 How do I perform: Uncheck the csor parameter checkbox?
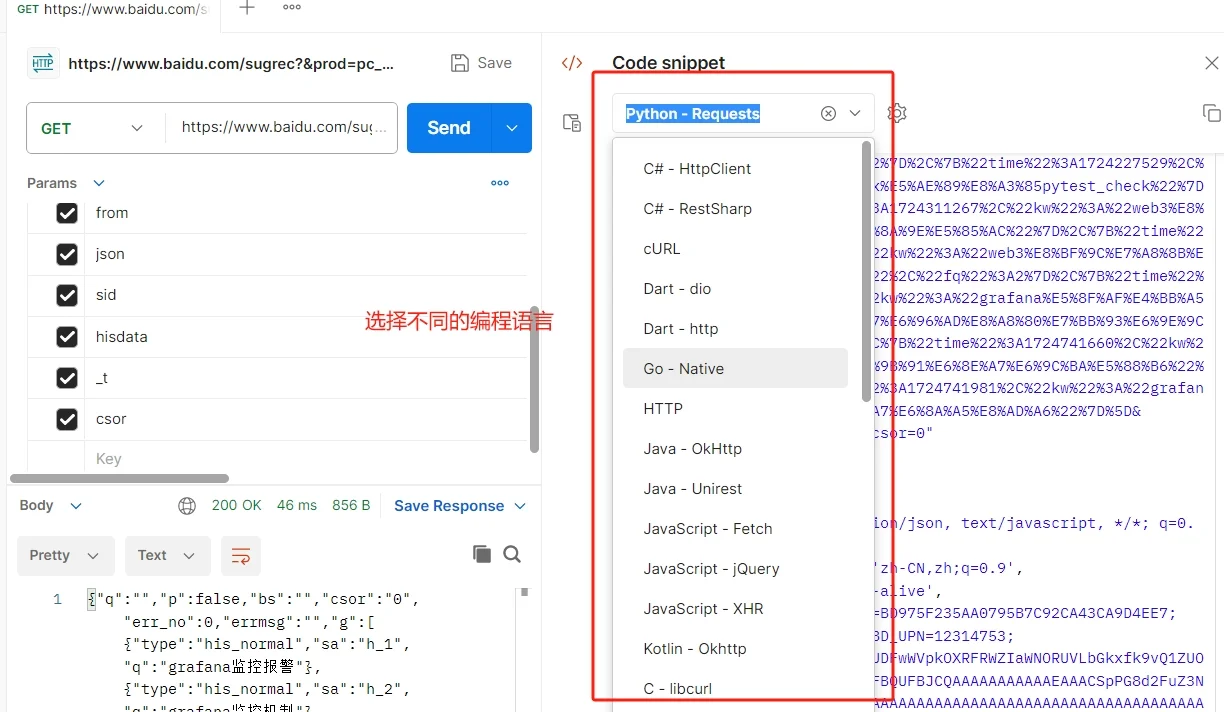pyautogui.click(x=66, y=419)
